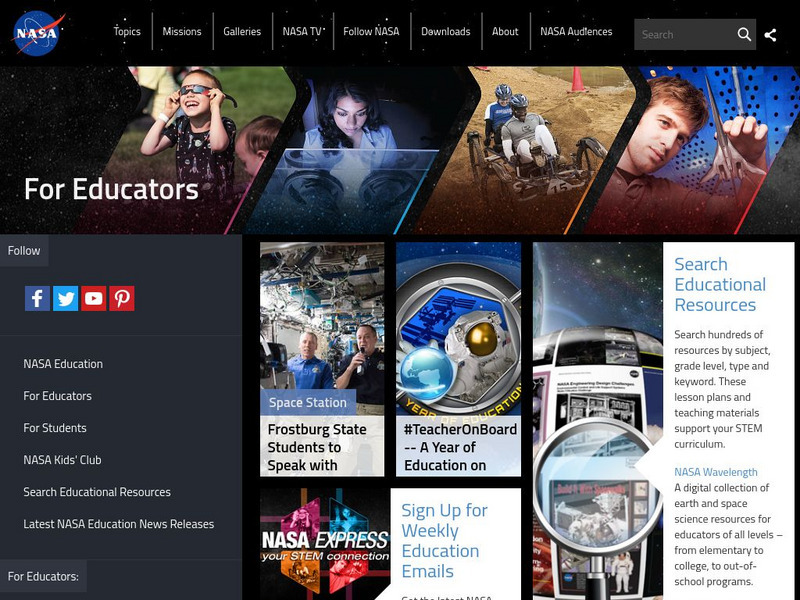Click inside the Search input box
The image size is (800, 600).
tap(685, 33)
